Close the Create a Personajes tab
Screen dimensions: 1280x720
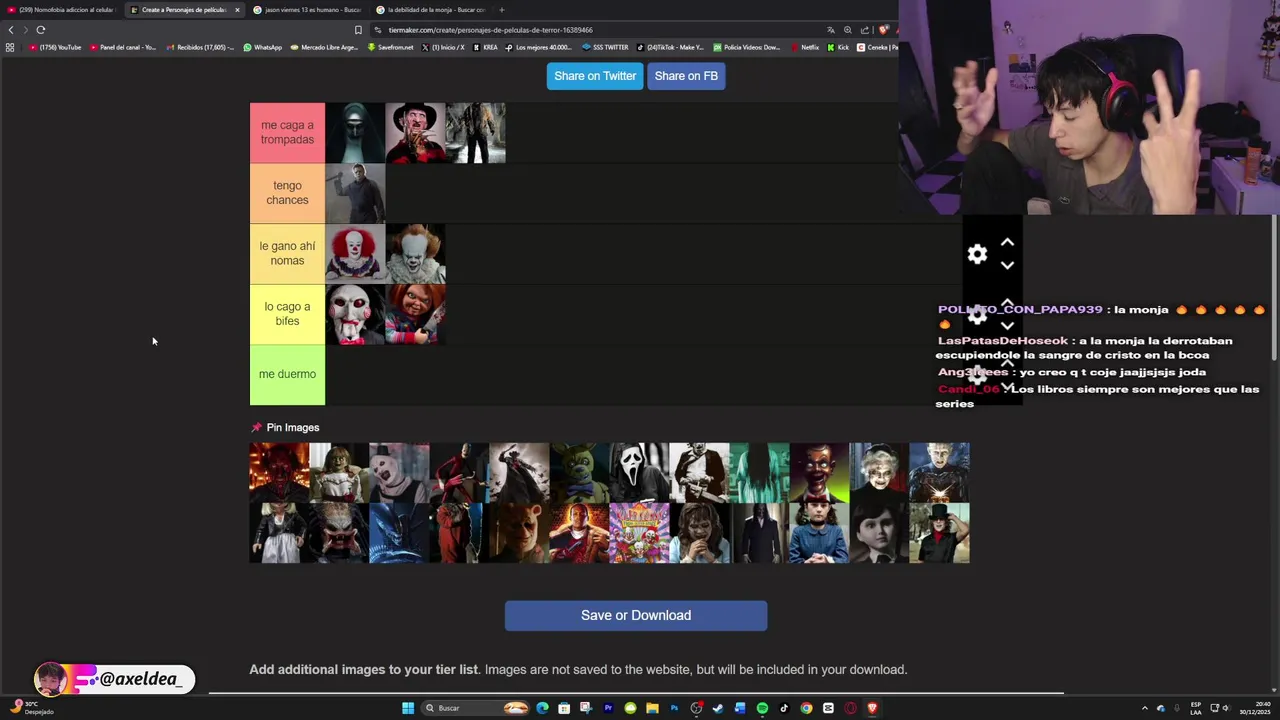point(237,10)
